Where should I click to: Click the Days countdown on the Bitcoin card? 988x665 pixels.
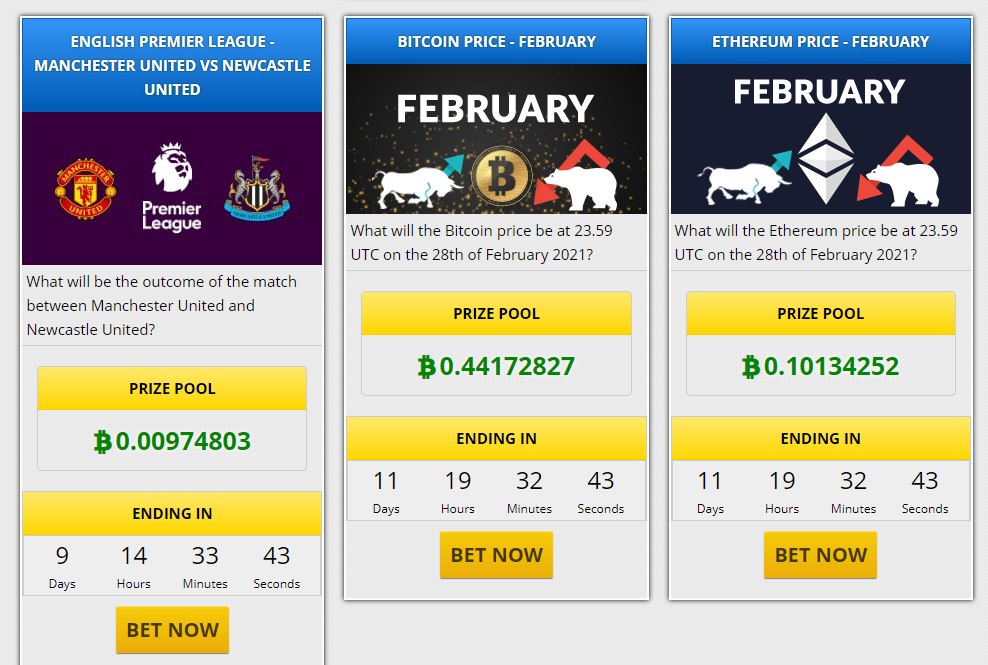click(x=386, y=491)
